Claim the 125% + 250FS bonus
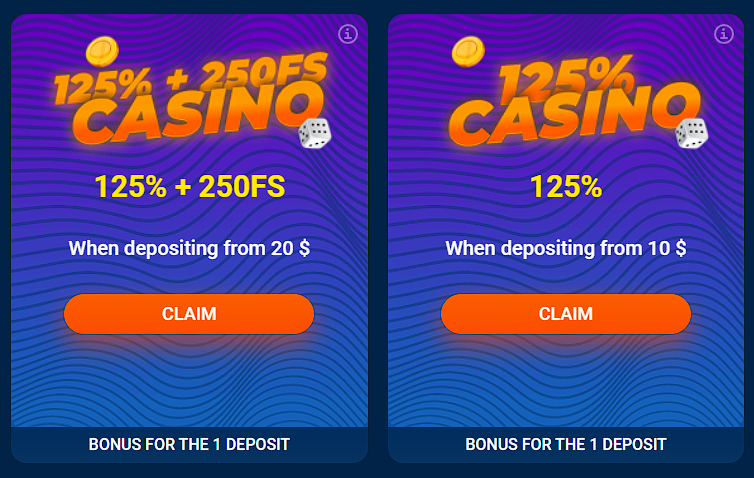 coord(189,314)
